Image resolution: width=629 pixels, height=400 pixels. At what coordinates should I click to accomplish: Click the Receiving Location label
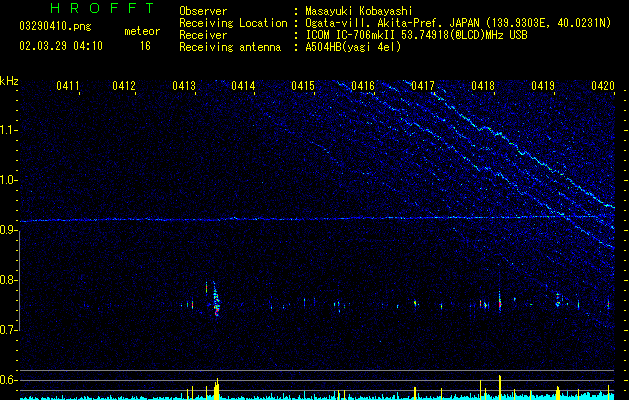(x=233, y=23)
